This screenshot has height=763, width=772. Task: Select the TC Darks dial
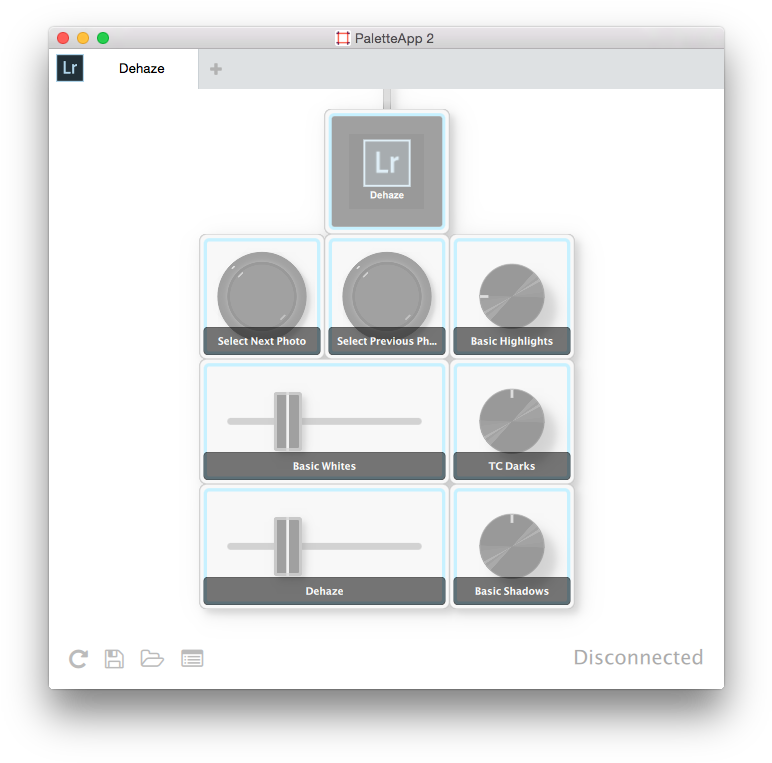512,421
